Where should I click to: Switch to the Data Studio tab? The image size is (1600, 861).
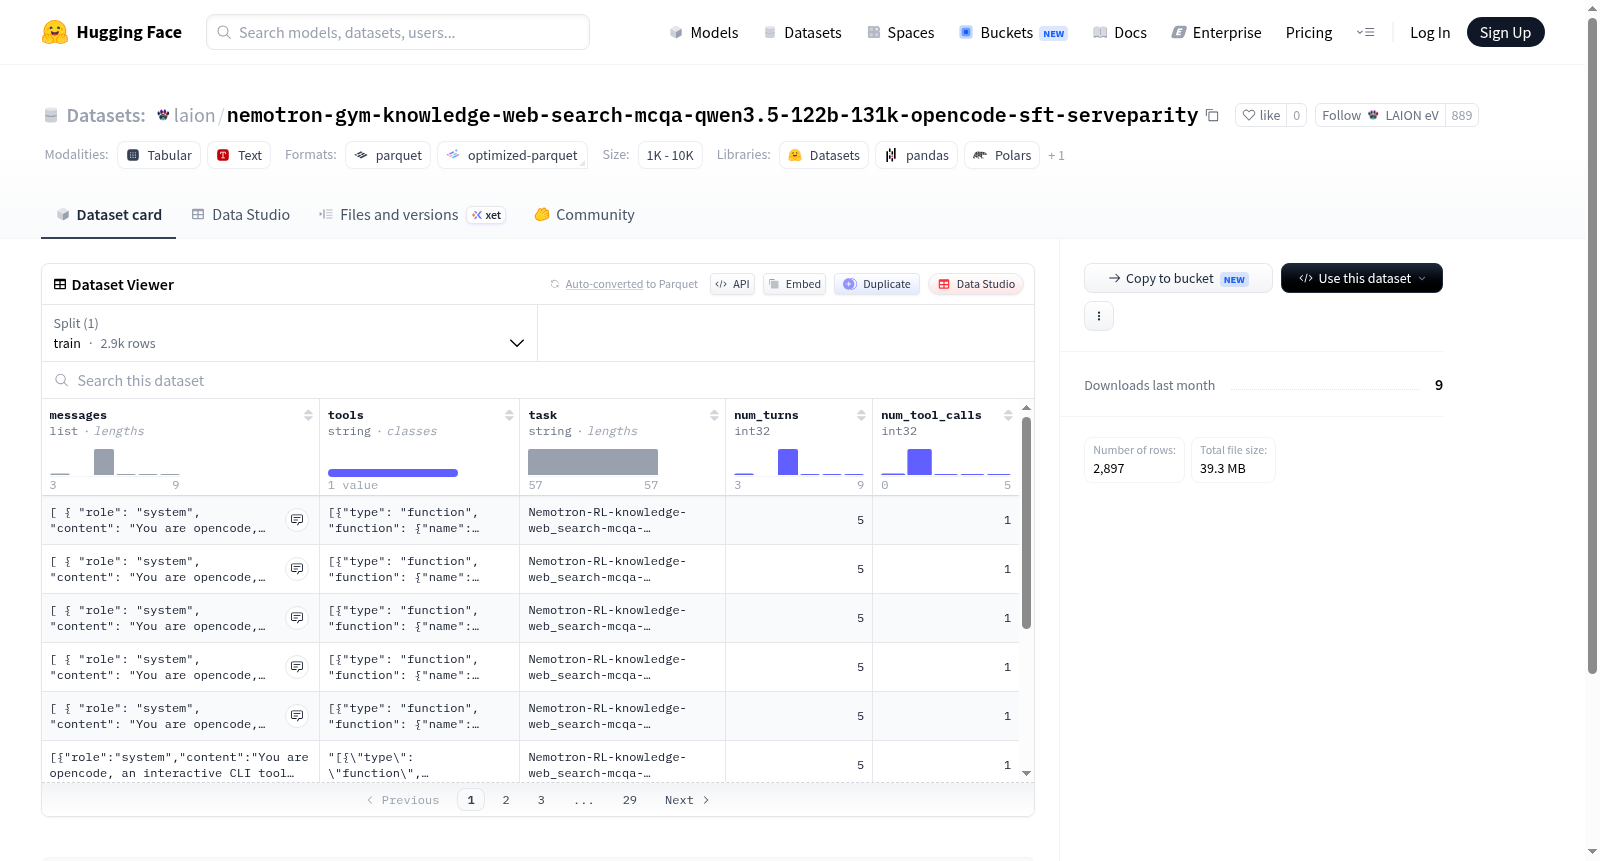pyautogui.click(x=241, y=214)
